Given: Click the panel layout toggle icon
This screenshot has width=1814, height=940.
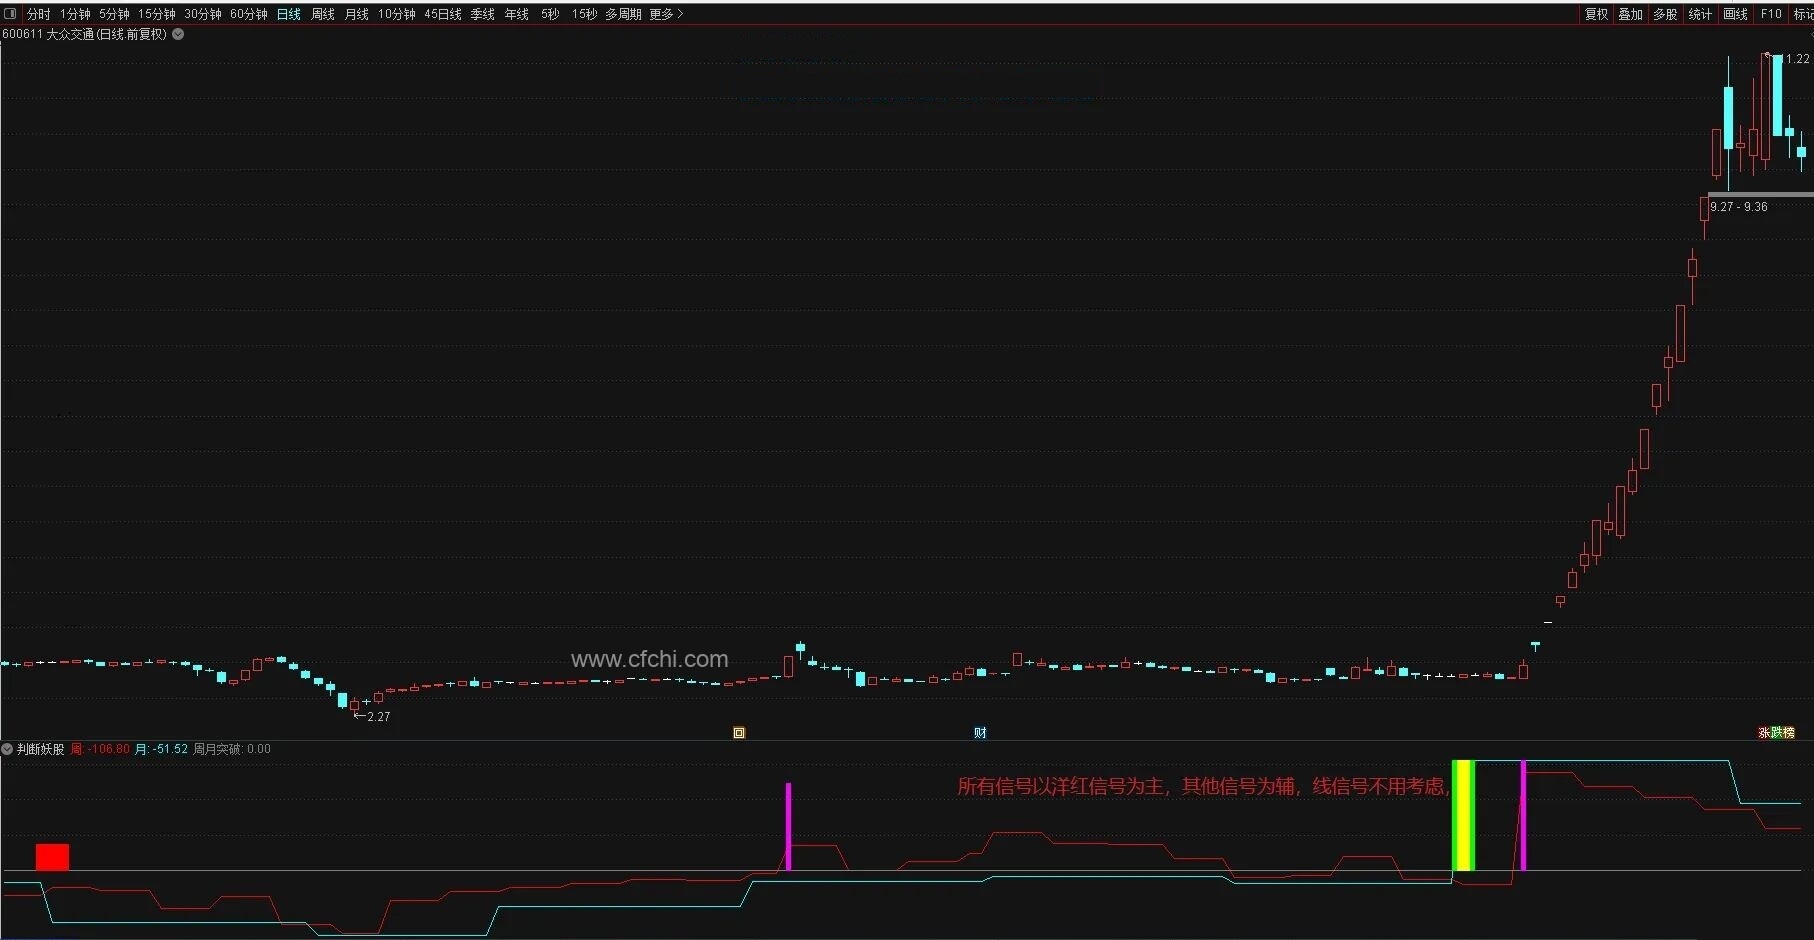Looking at the screenshot, I should click(10, 14).
